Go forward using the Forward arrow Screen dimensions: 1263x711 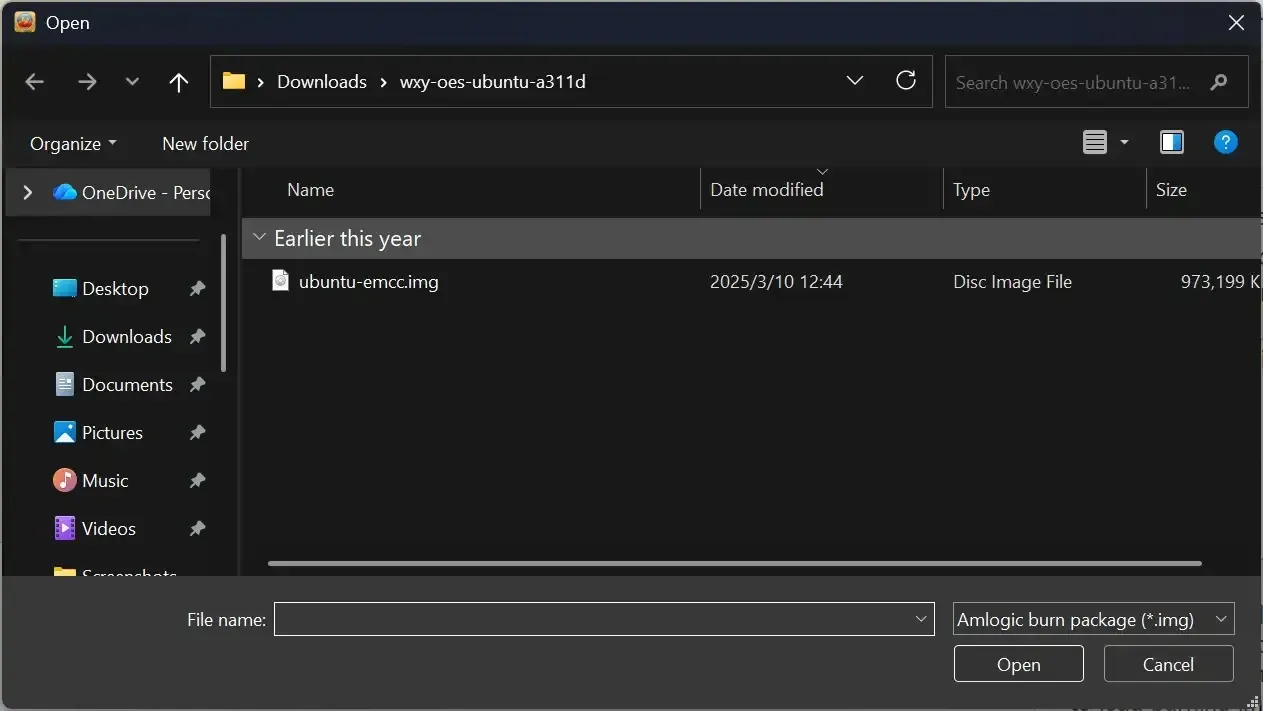click(87, 82)
